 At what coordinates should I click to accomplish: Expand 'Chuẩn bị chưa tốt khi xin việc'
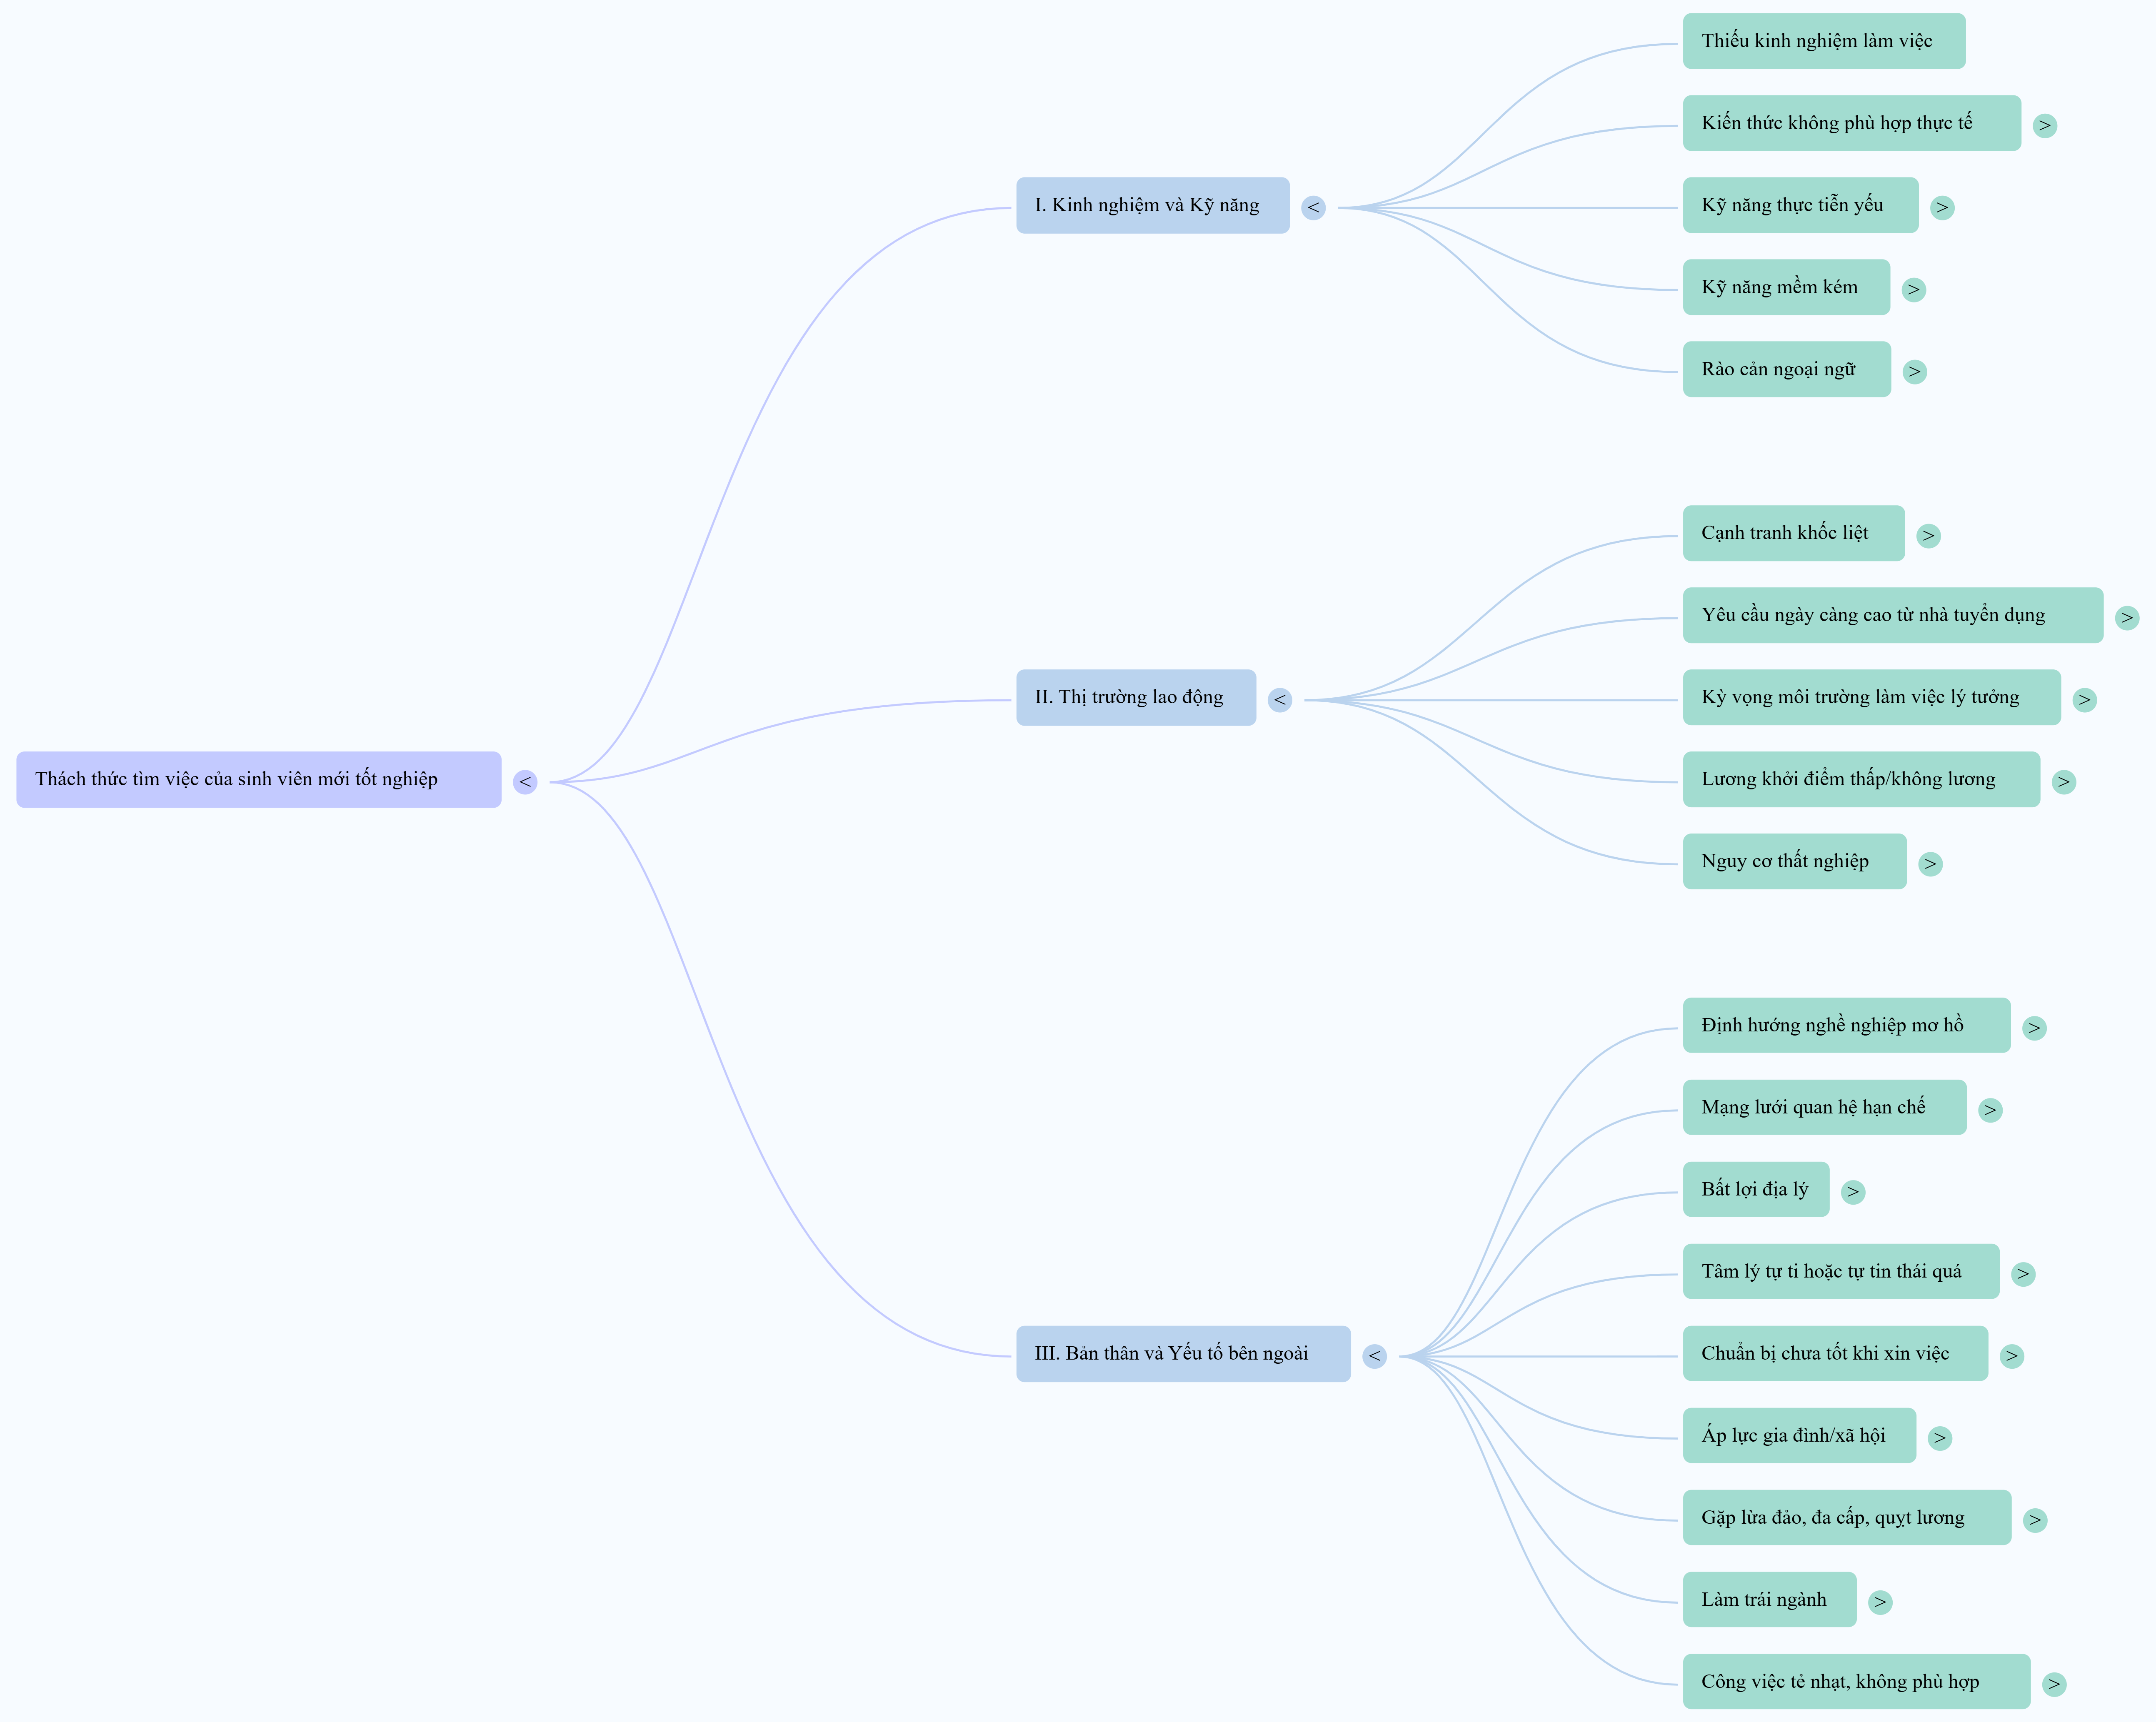2012,1356
